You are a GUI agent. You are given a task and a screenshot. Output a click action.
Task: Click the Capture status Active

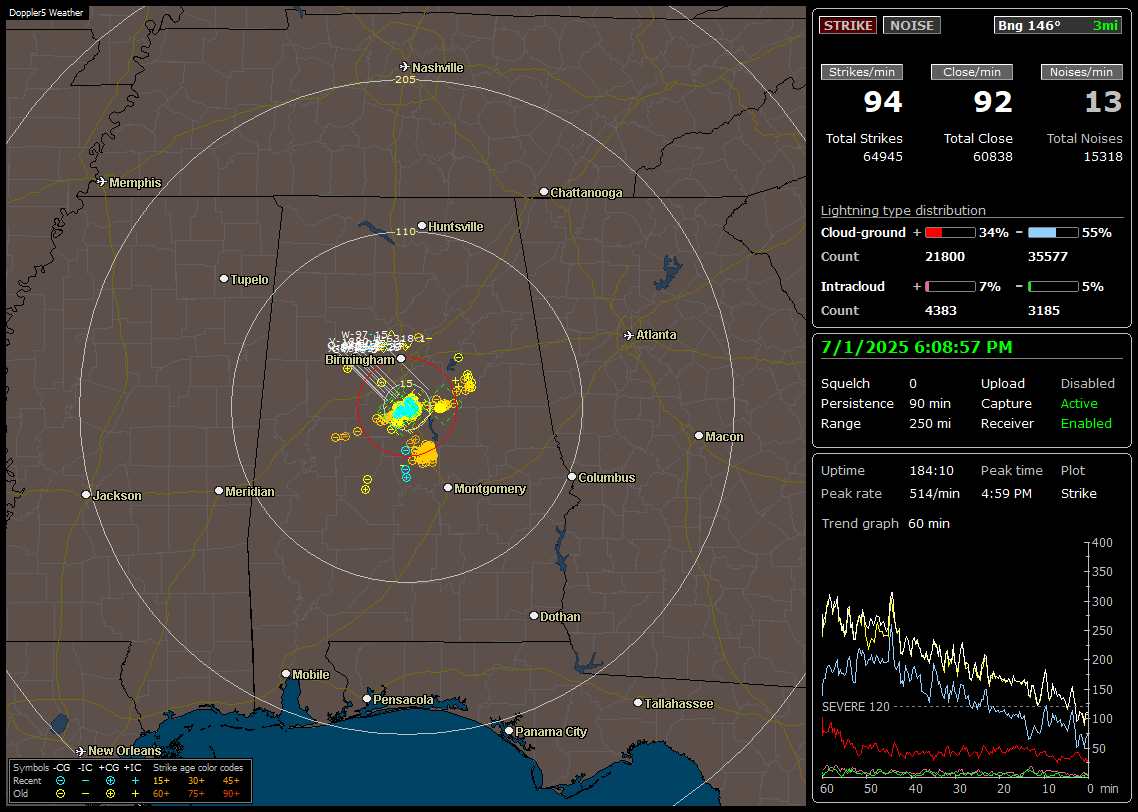(1079, 403)
